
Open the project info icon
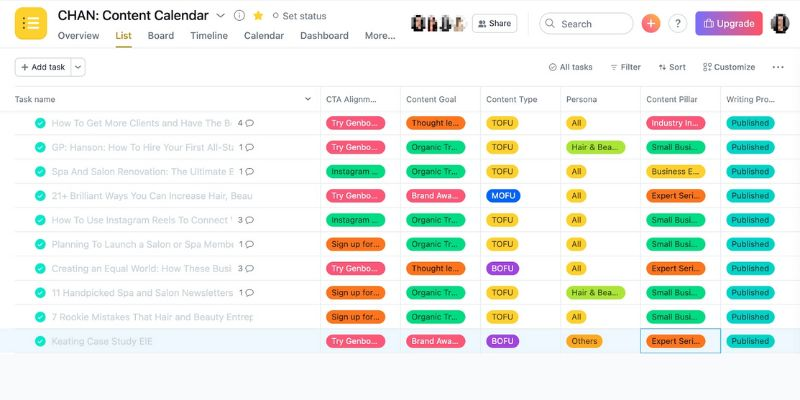[239, 16]
